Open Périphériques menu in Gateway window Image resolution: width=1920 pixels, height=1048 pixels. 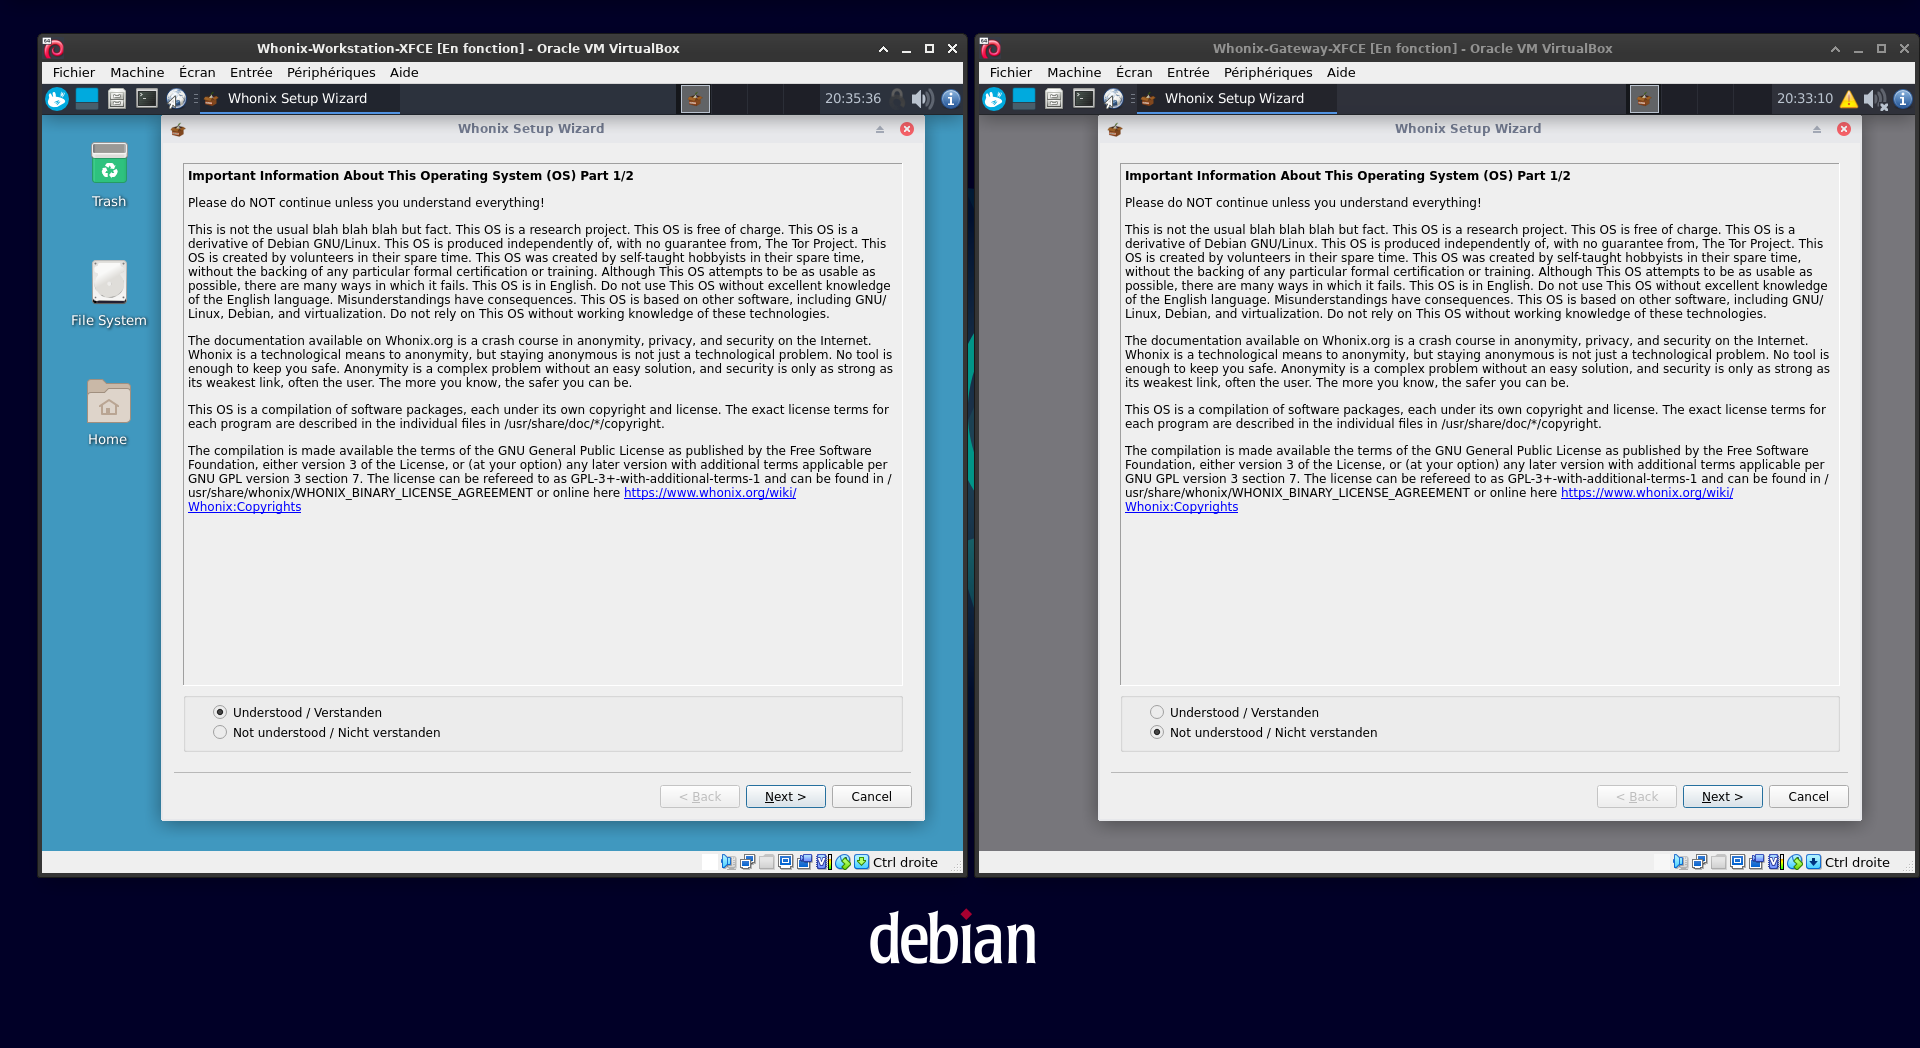point(1268,72)
